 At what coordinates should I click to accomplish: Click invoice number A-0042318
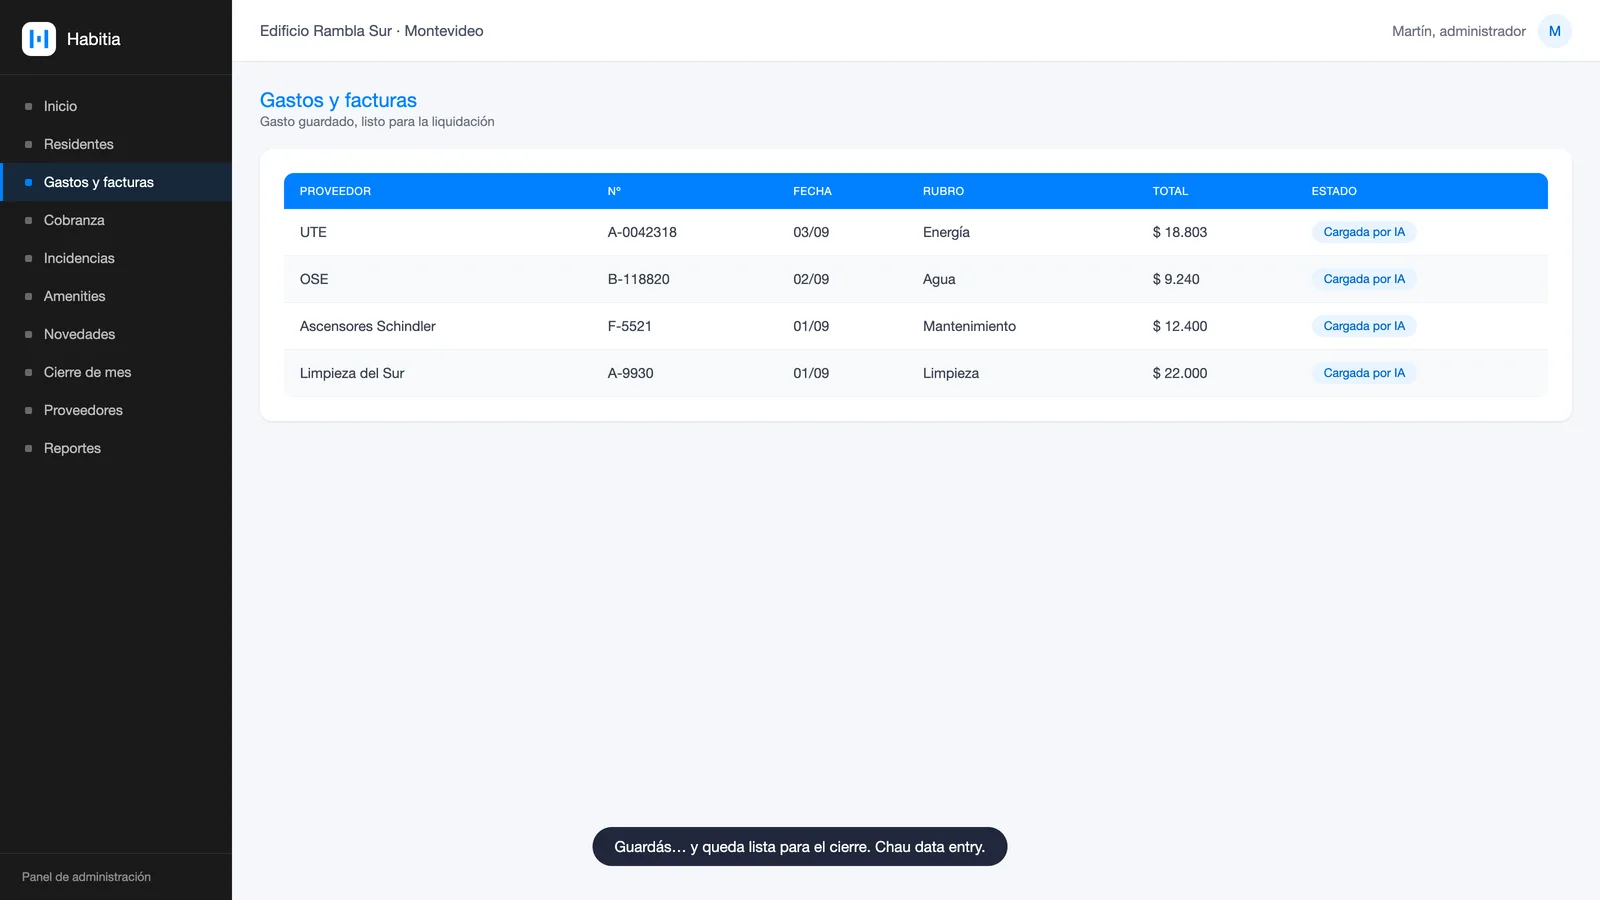pyautogui.click(x=642, y=232)
